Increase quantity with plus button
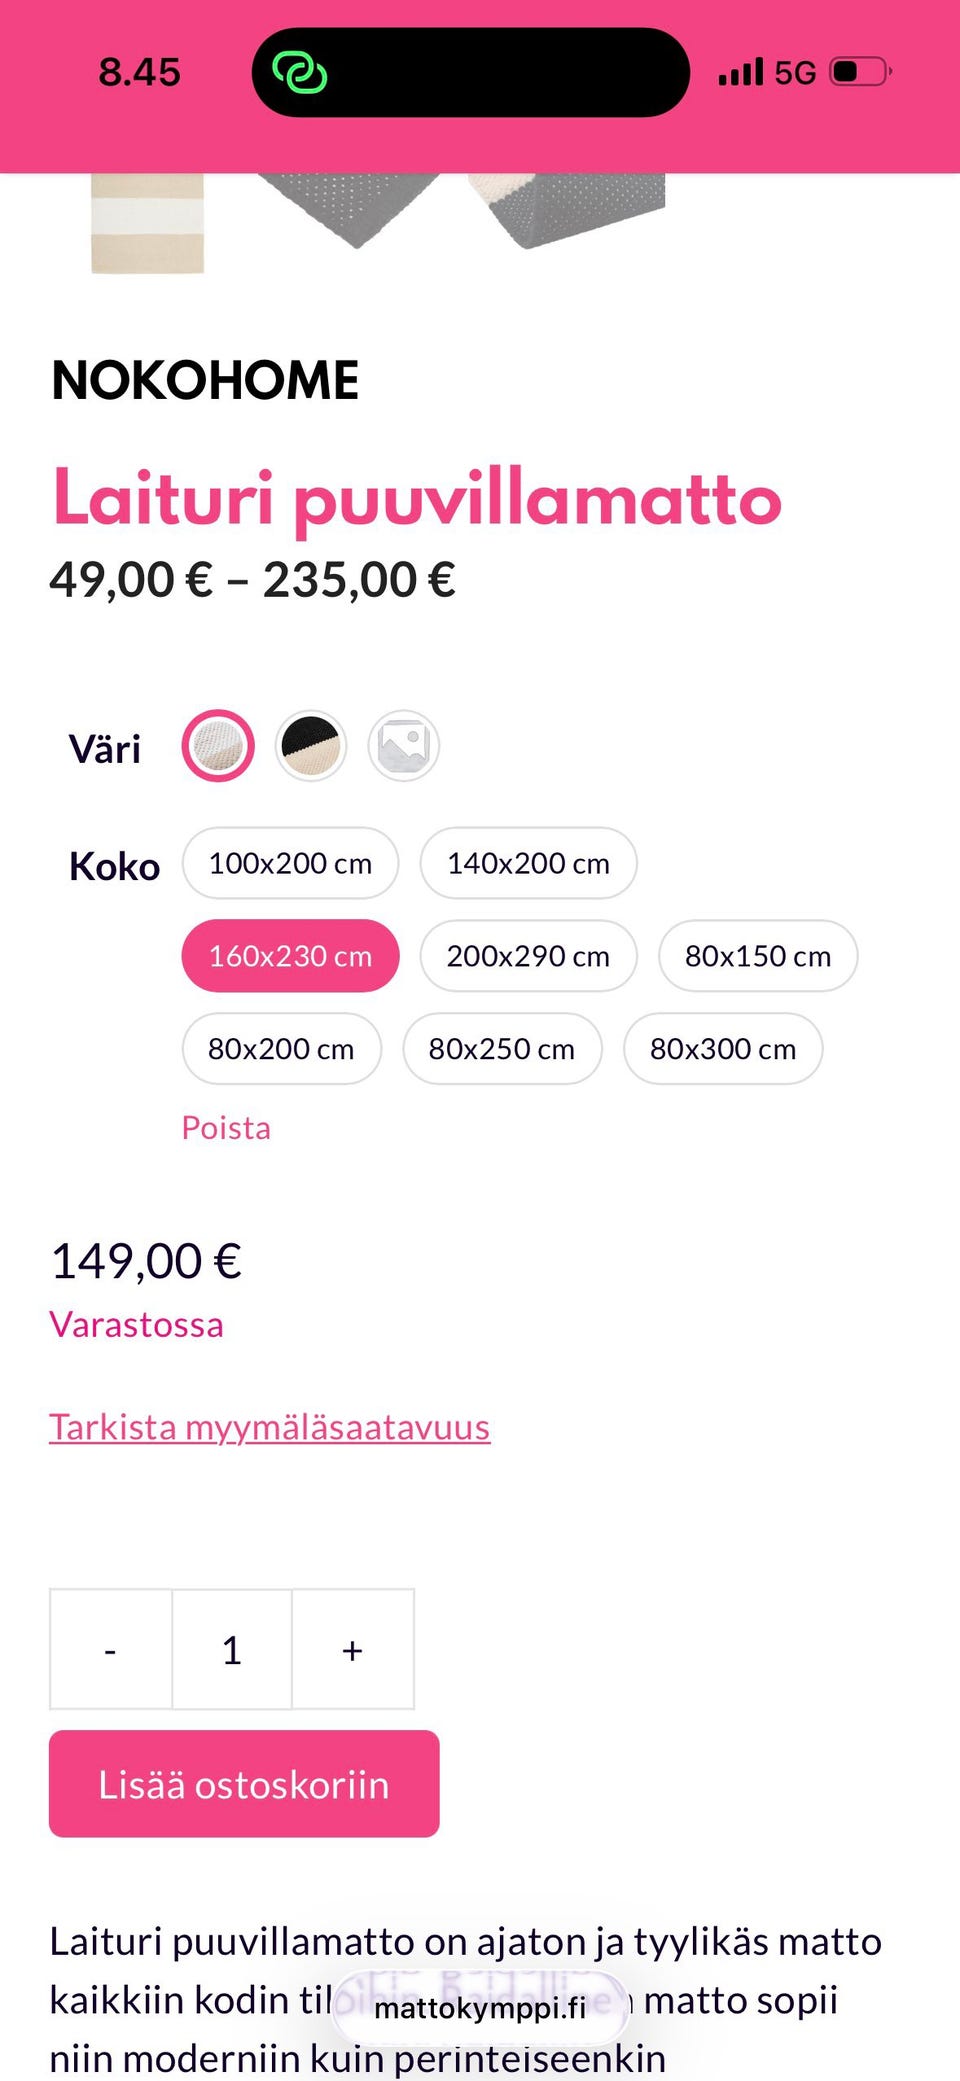960x2081 pixels. (352, 1650)
